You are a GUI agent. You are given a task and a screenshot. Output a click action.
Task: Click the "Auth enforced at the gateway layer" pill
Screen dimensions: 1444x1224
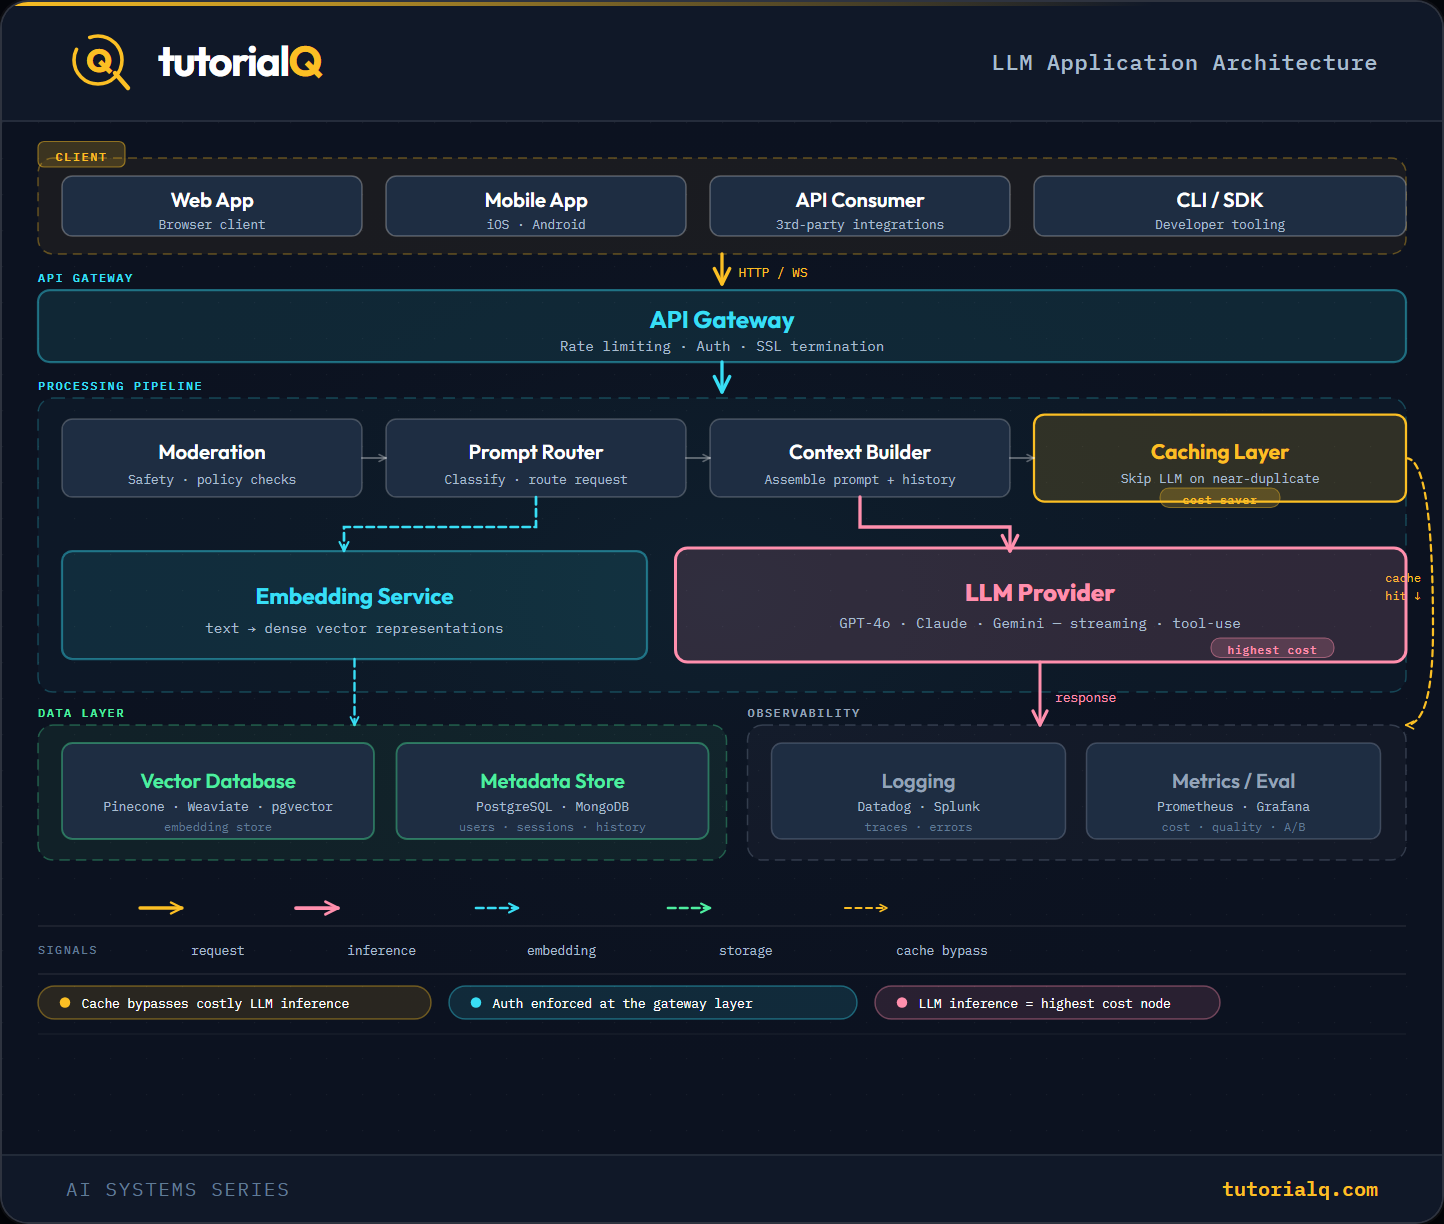653,1003
